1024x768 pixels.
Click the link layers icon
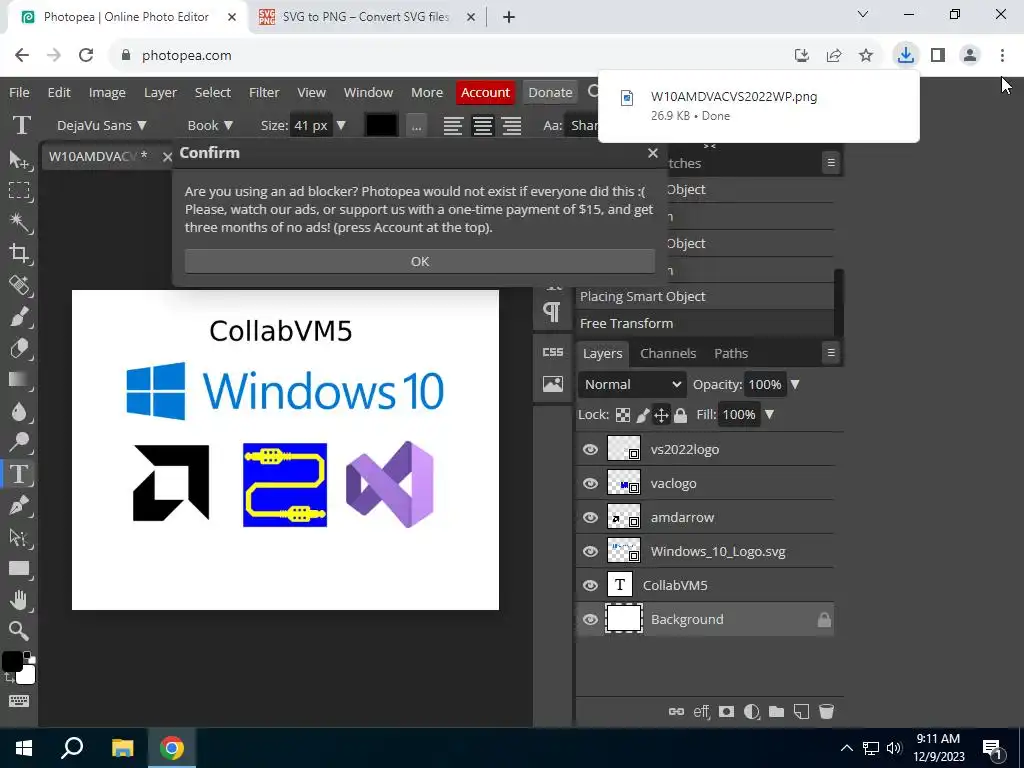677,711
